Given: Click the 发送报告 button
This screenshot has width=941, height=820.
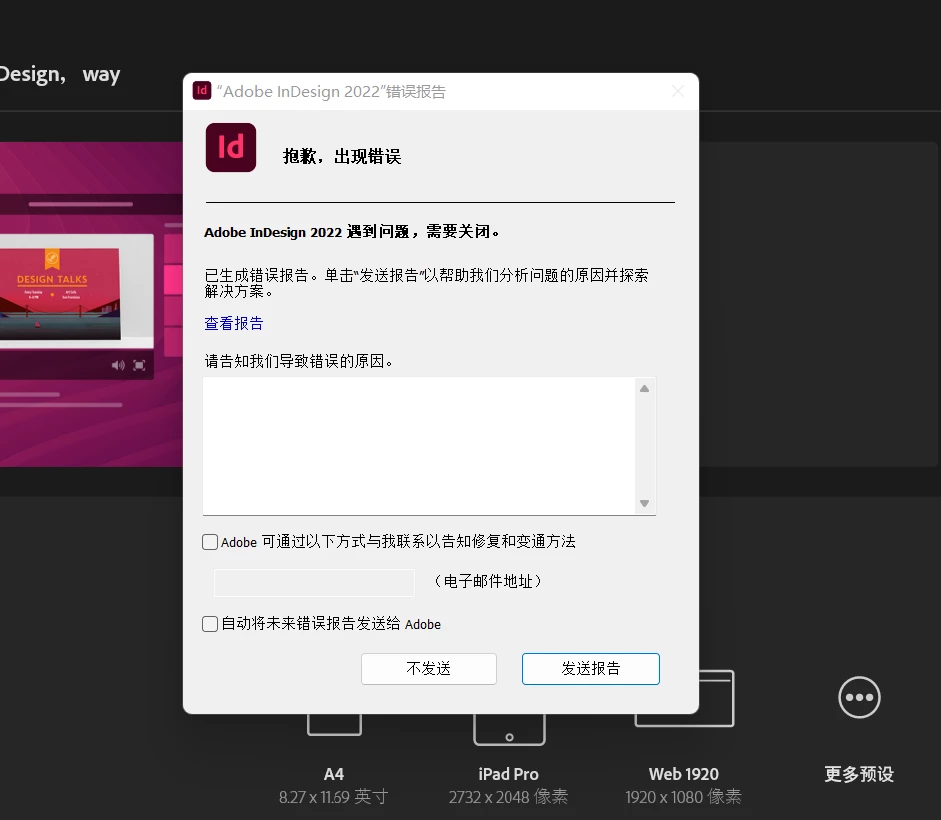Looking at the screenshot, I should [x=591, y=669].
